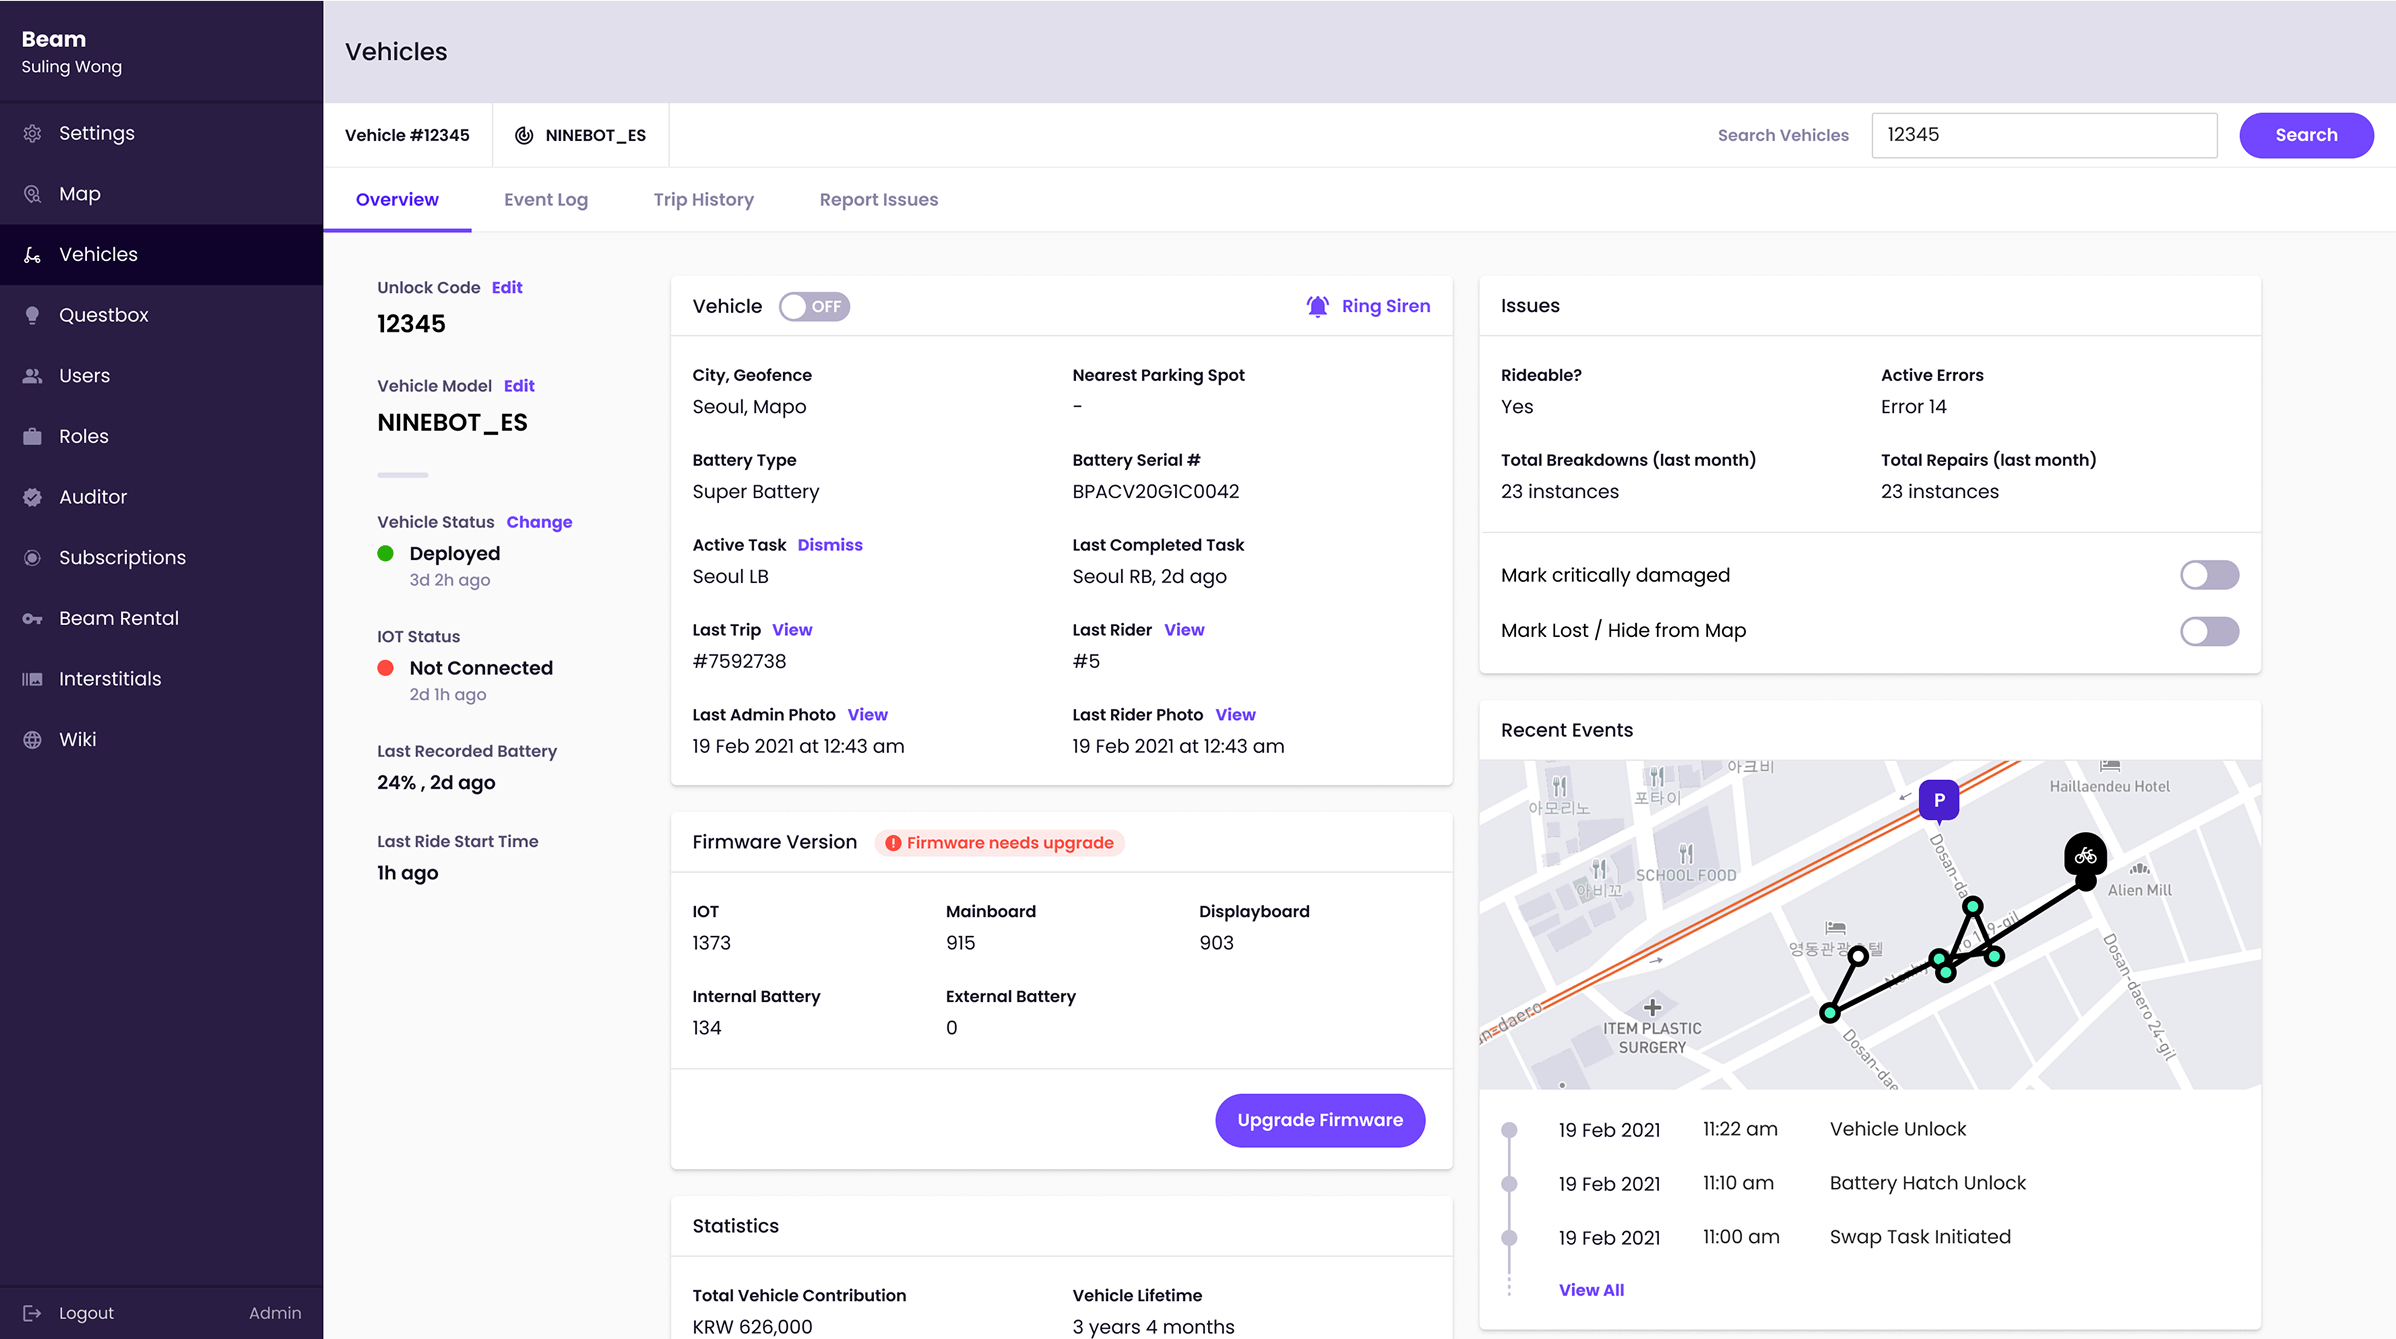View the Last Trip
Viewport: 2396px width, 1339px height.
click(x=792, y=630)
